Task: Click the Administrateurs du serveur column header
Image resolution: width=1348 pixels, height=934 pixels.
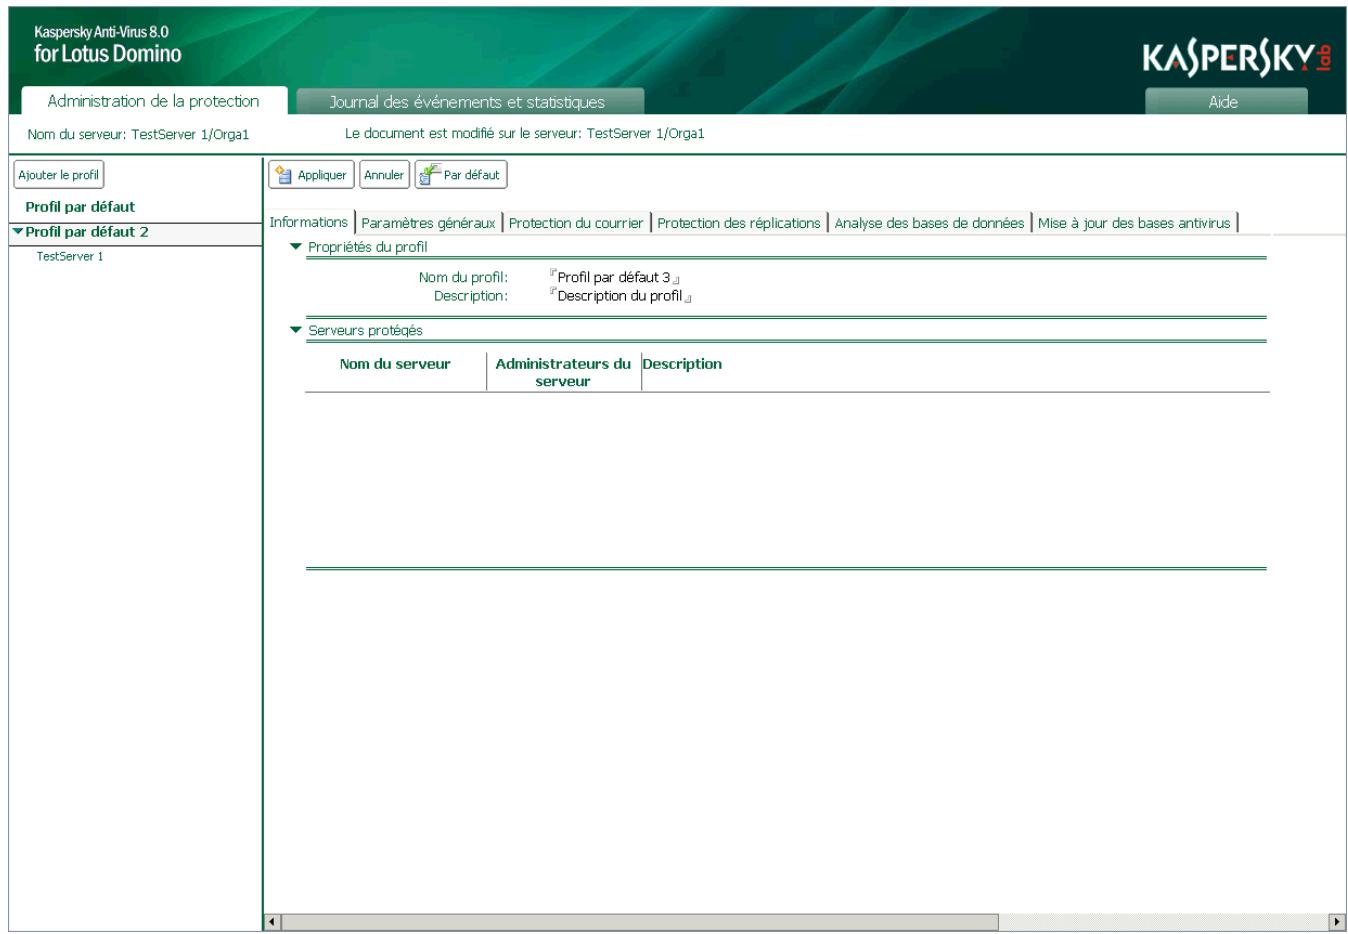Action: tap(563, 372)
